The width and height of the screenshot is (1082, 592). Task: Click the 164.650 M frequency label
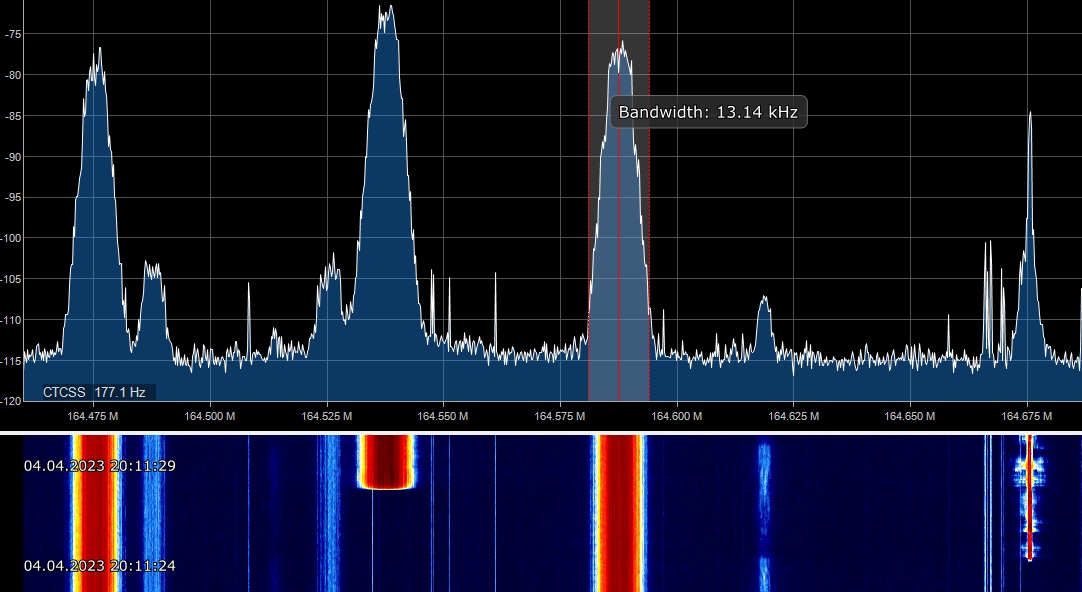[x=910, y=416]
